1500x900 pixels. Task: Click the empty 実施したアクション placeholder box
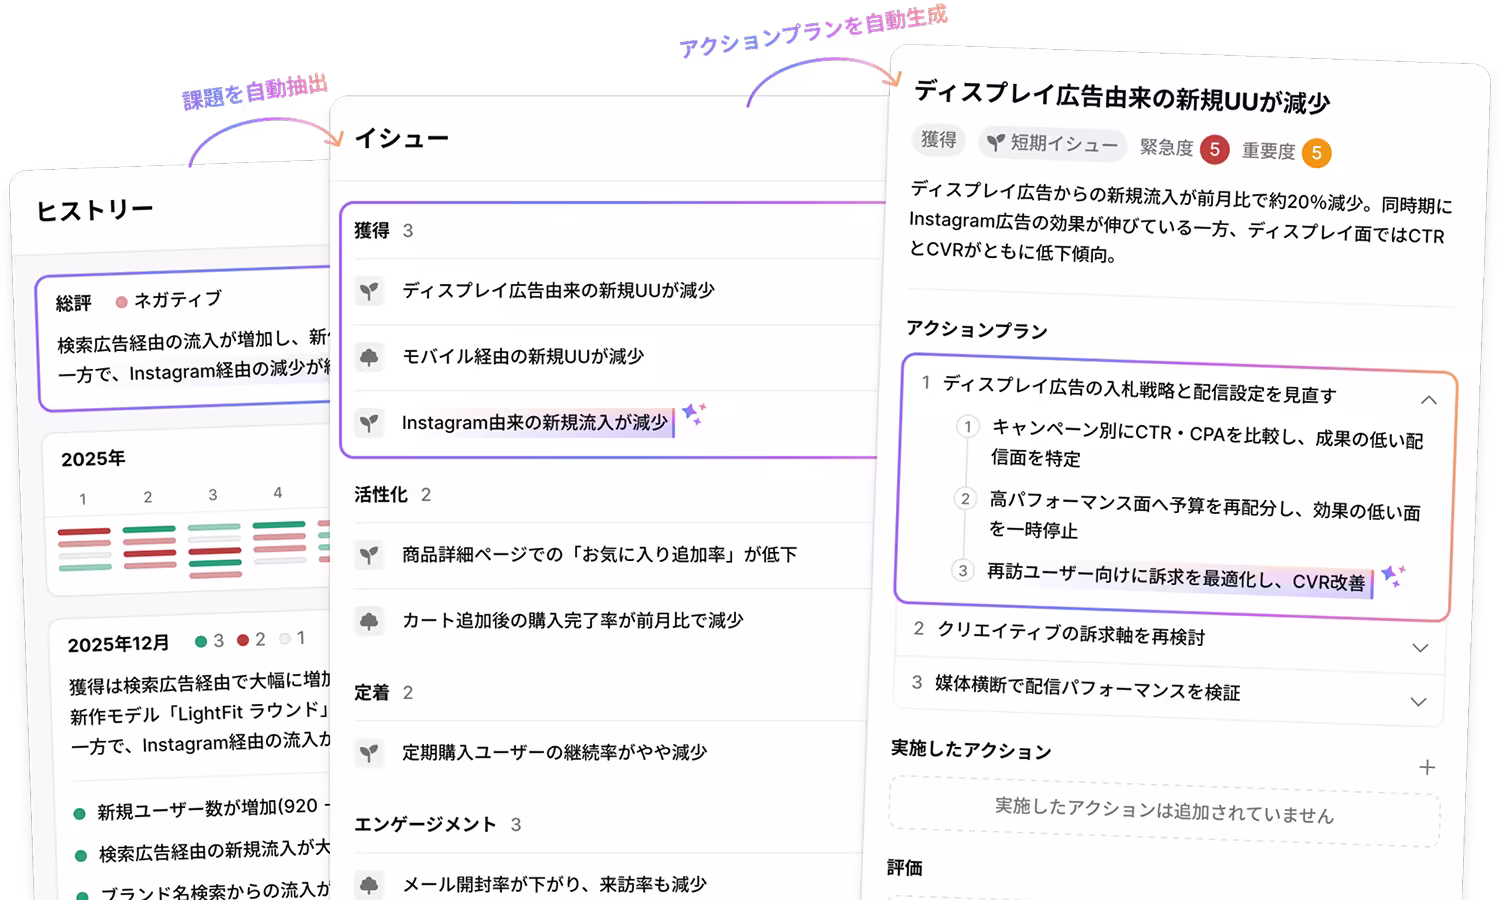click(1163, 811)
